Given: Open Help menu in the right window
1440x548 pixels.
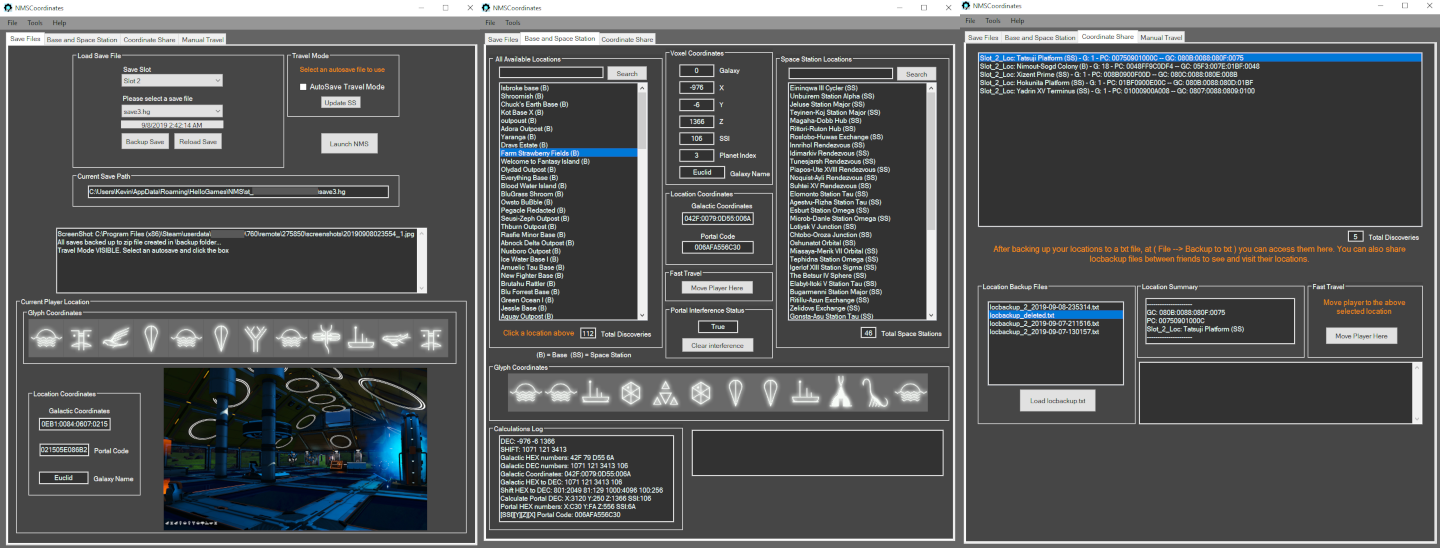Looking at the screenshot, I should point(1017,20).
